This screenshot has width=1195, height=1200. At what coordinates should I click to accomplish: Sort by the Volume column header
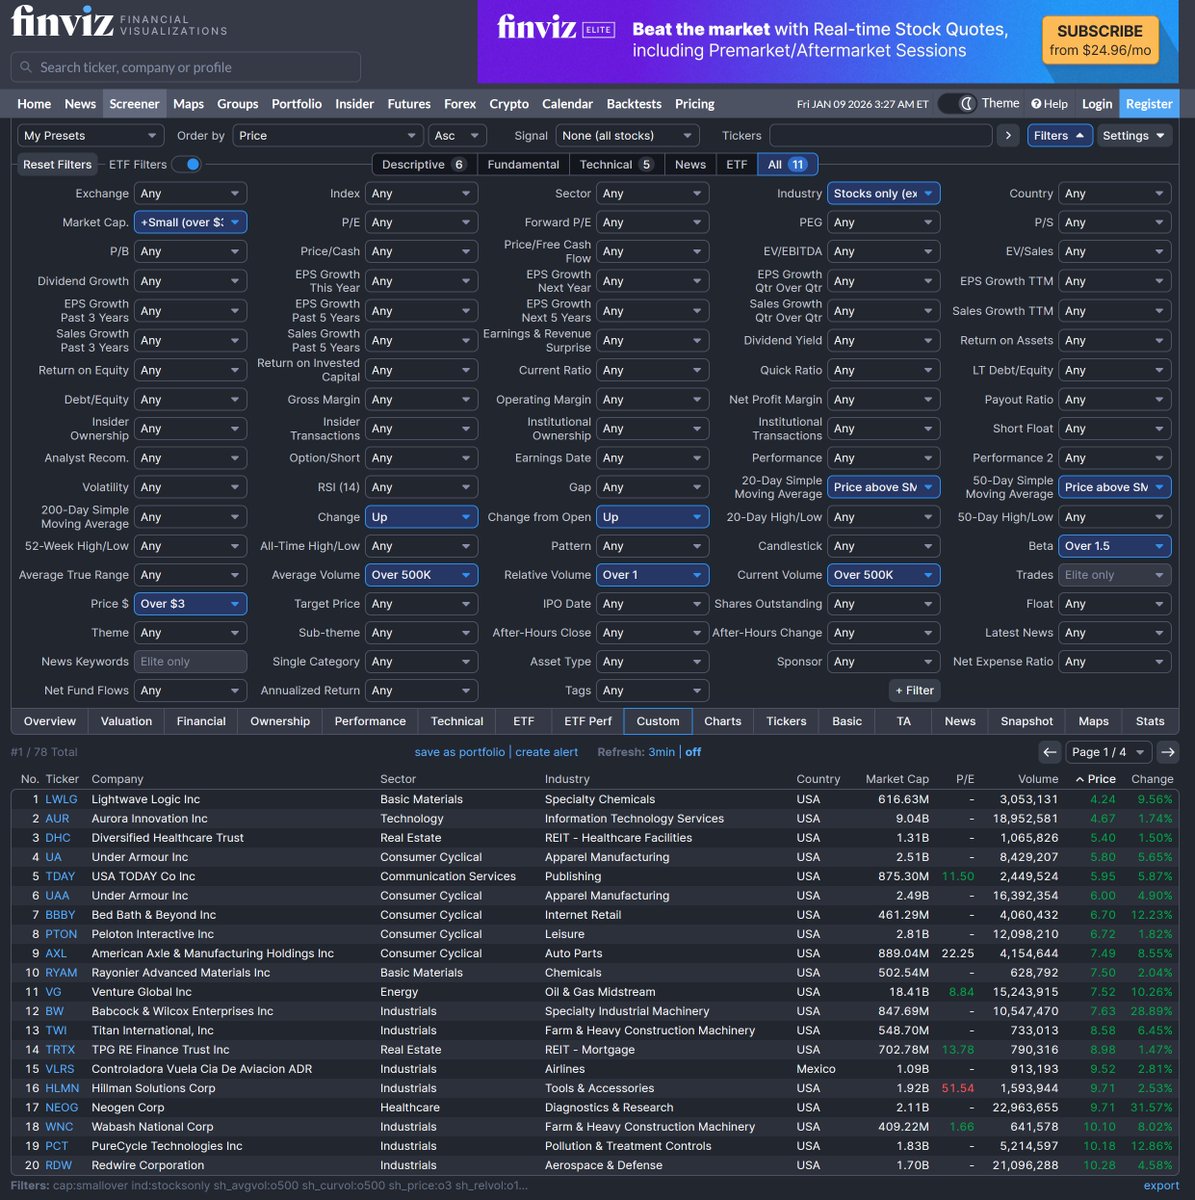coord(1038,779)
